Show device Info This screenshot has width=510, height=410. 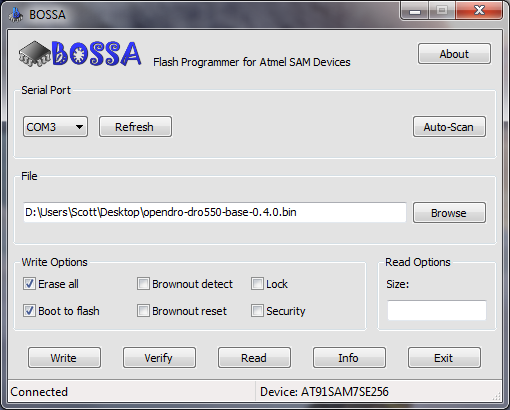349,358
